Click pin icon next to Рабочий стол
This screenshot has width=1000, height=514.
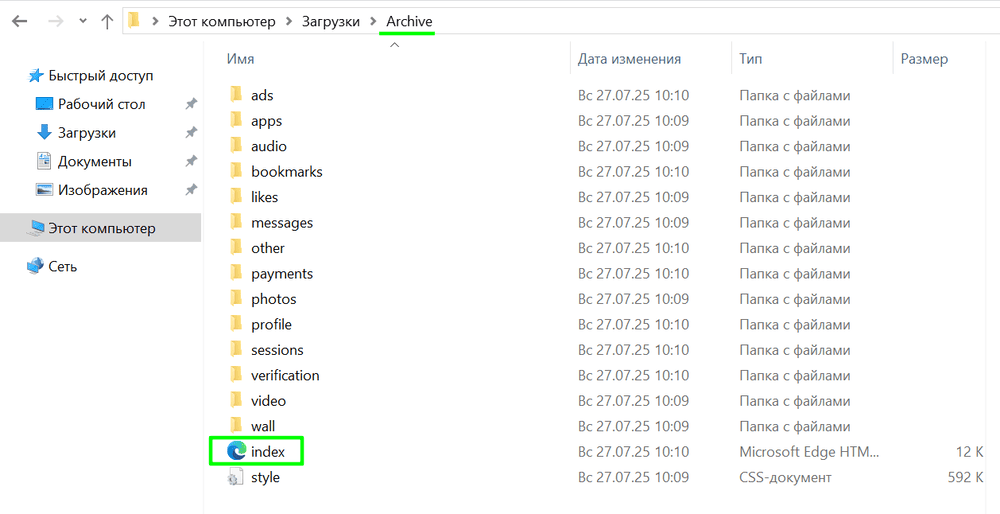(x=191, y=104)
